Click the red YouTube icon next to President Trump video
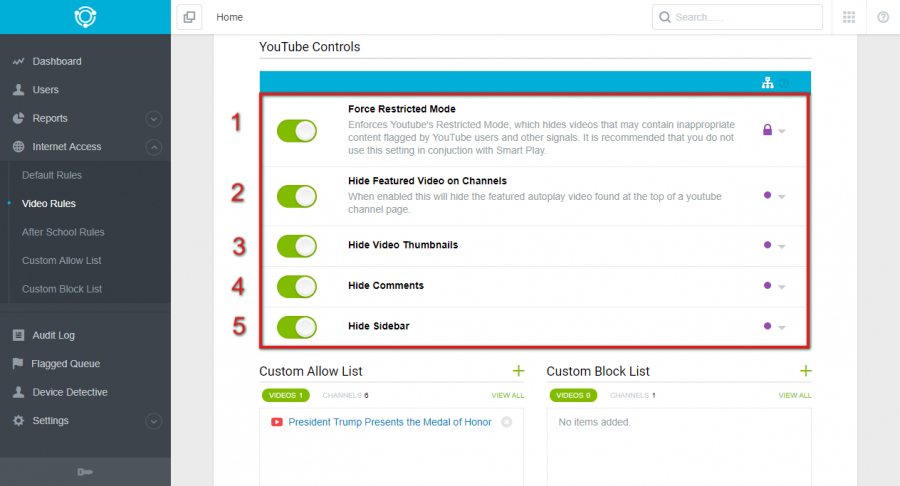This screenshot has height=486, width=900. [x=277, y=422]
